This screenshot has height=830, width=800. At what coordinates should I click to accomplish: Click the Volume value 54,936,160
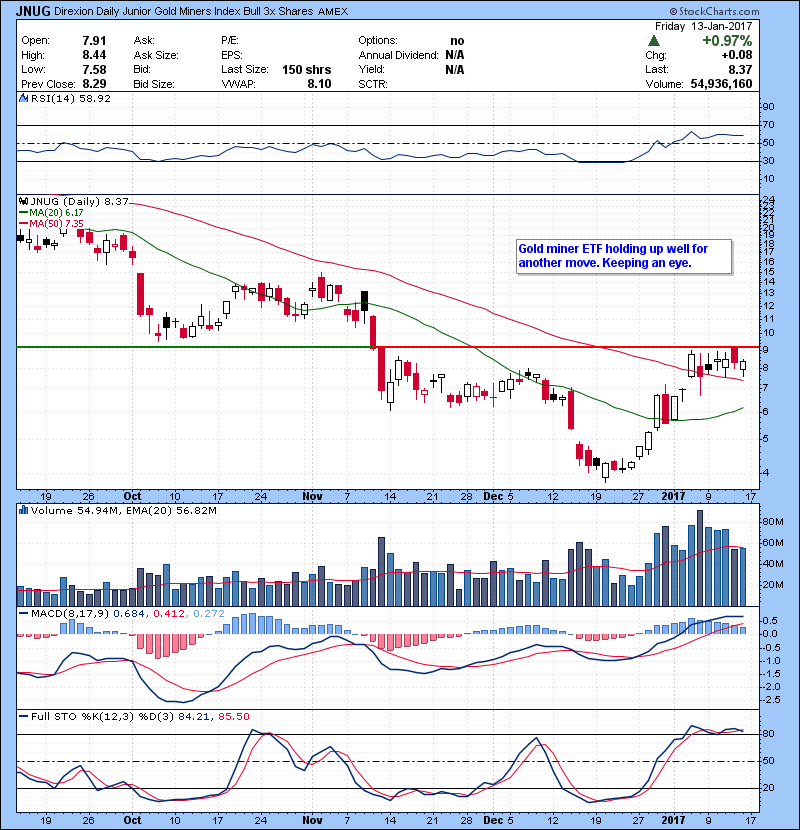pos(721,84)
